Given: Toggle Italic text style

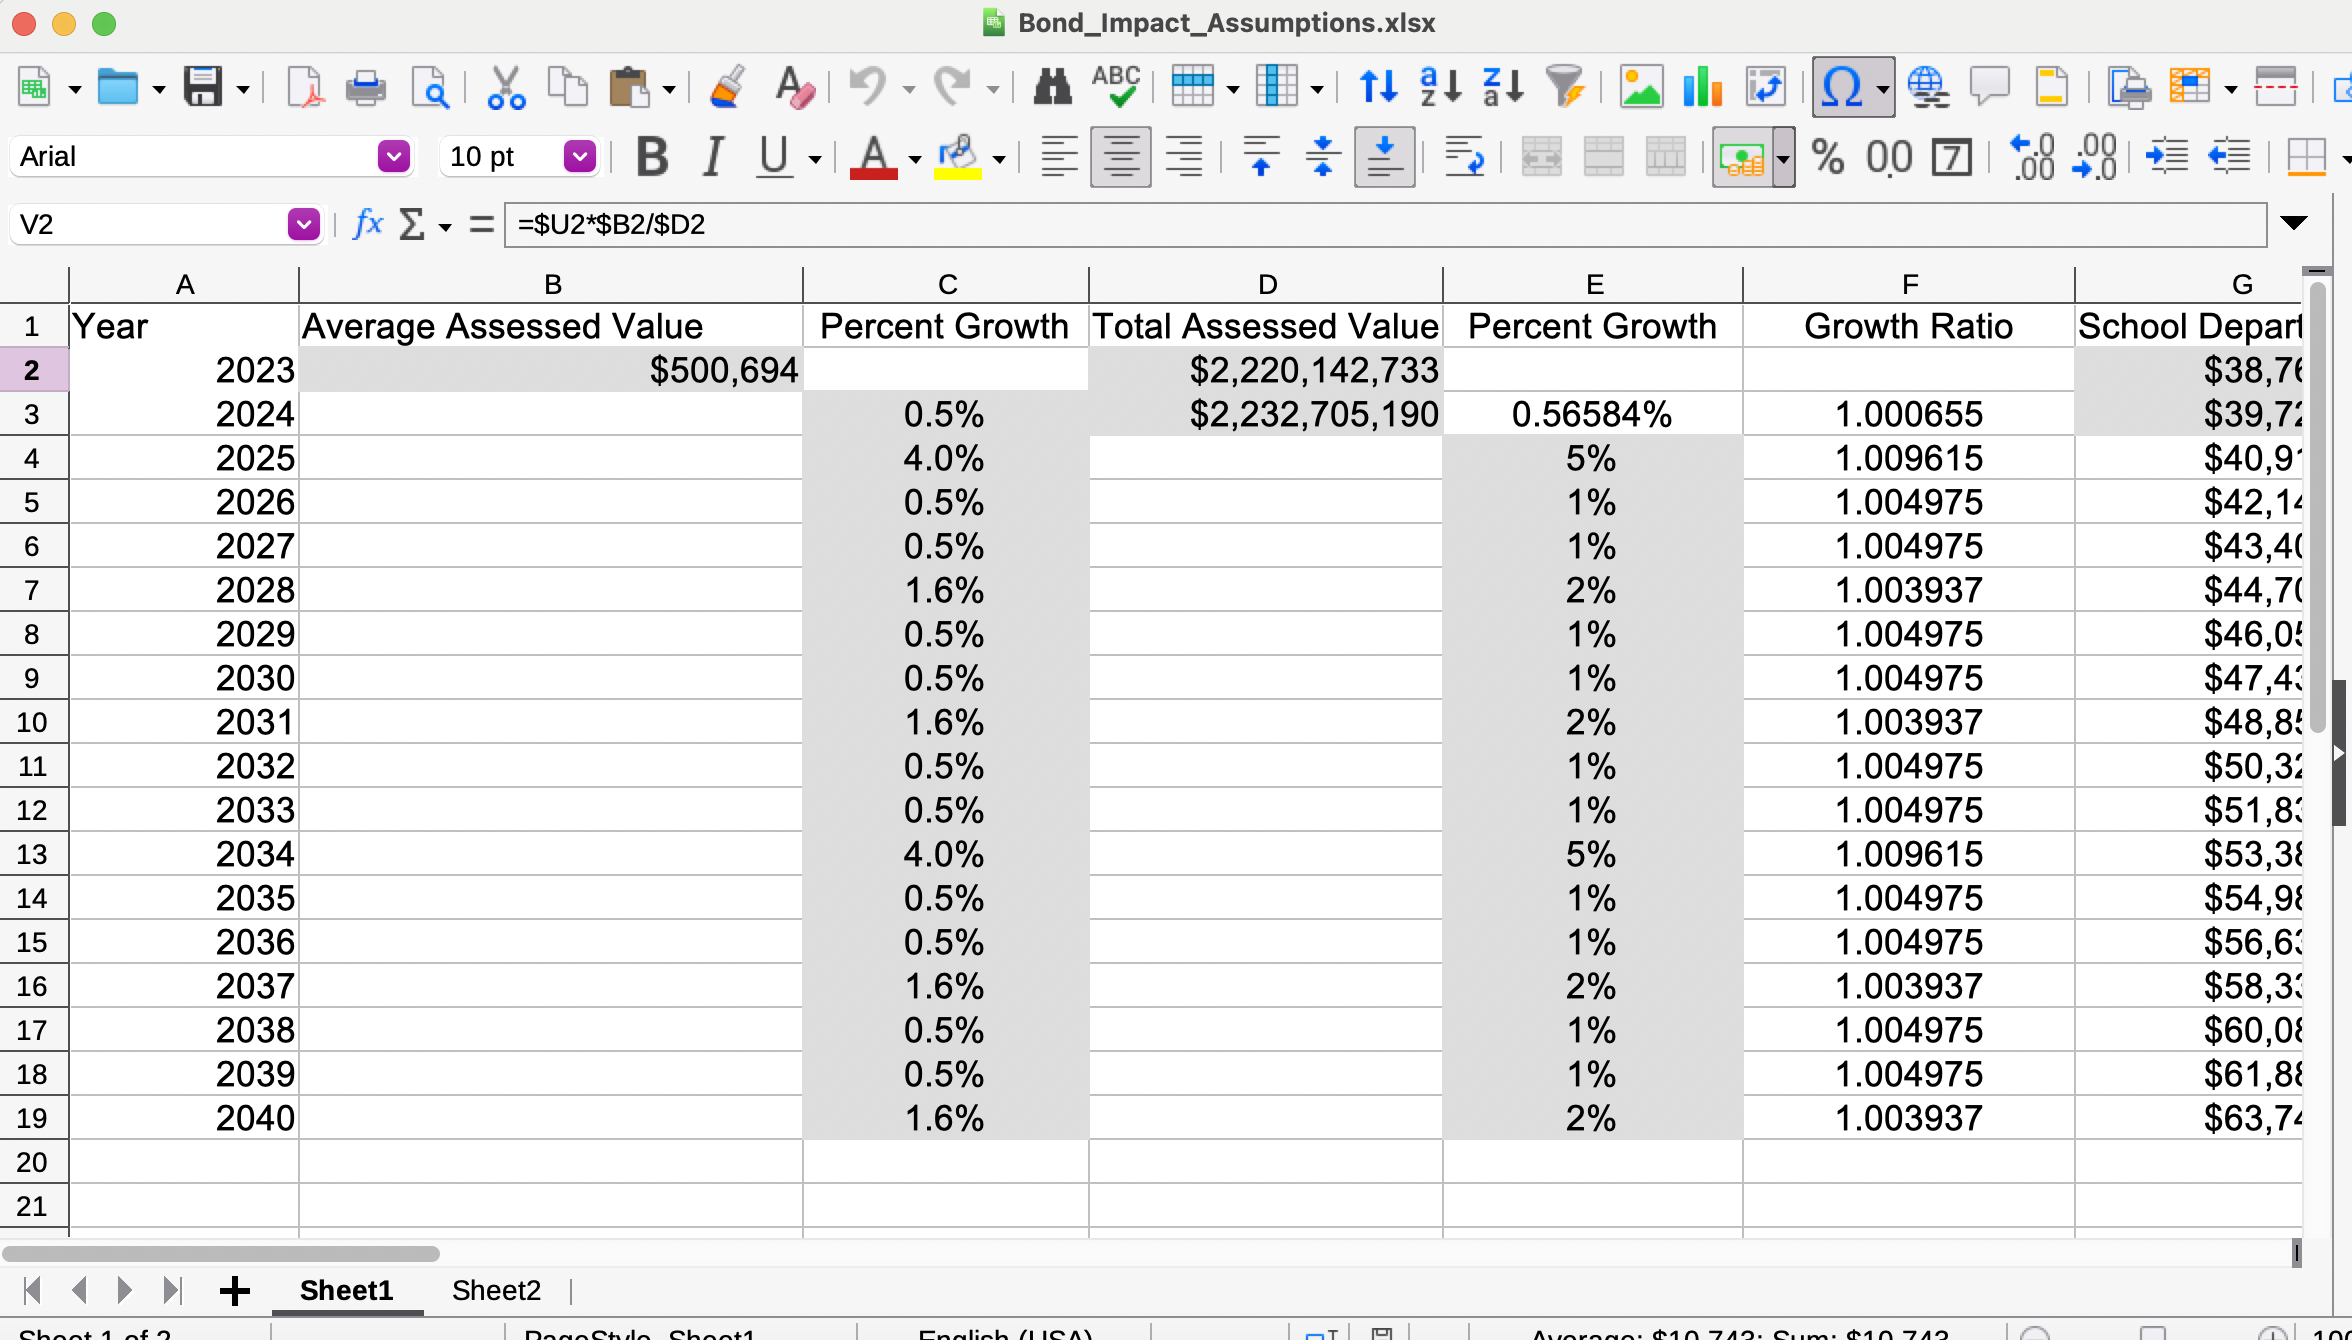Looking at the screenshot, I should pos(712,157).
